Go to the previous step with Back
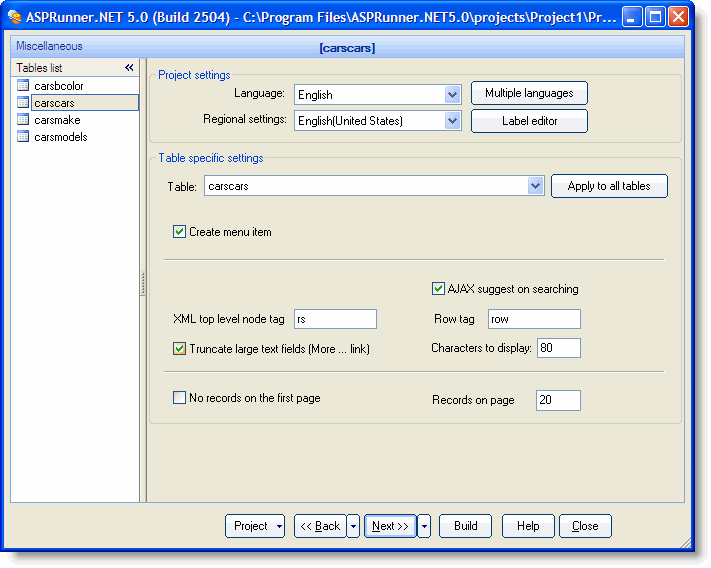The height and width of the screenshot is (568, 711). point(320,526)
